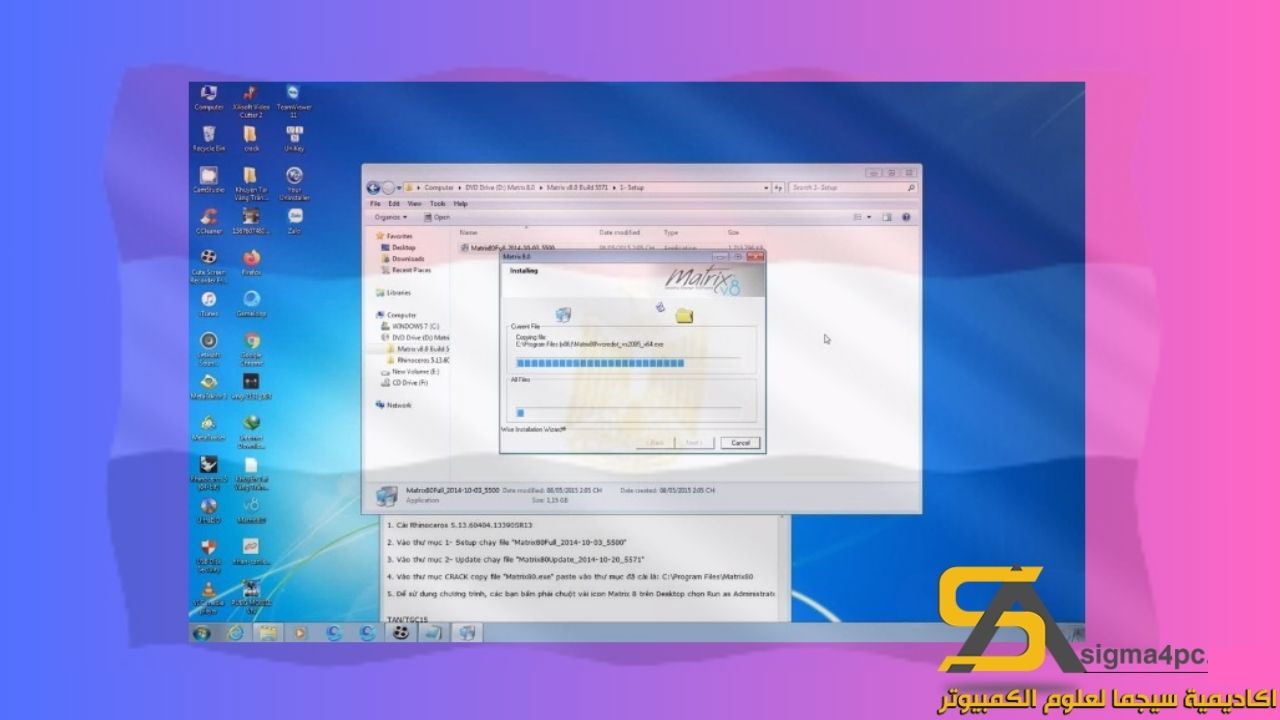Open iTunes desktop shortcut

pyautogui.click(x=209, y=304)
